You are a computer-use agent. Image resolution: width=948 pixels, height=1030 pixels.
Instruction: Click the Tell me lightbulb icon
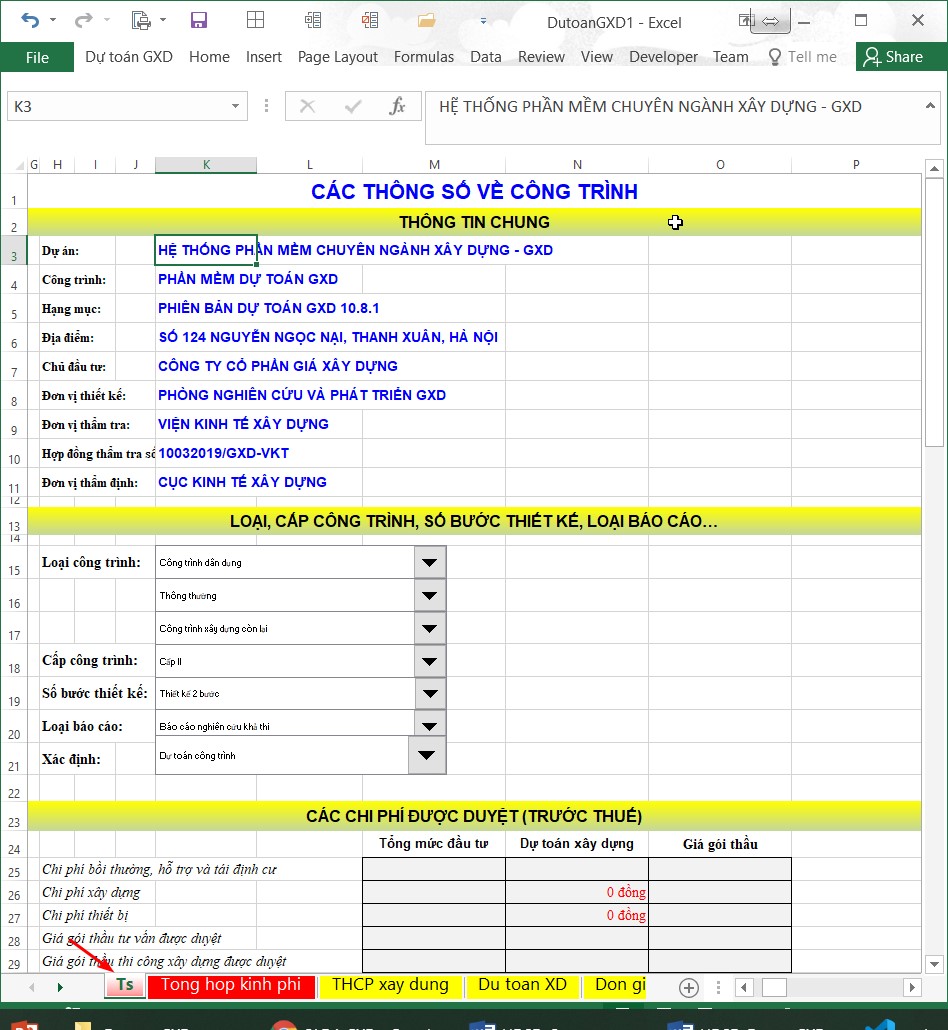(x=772, y=57)
